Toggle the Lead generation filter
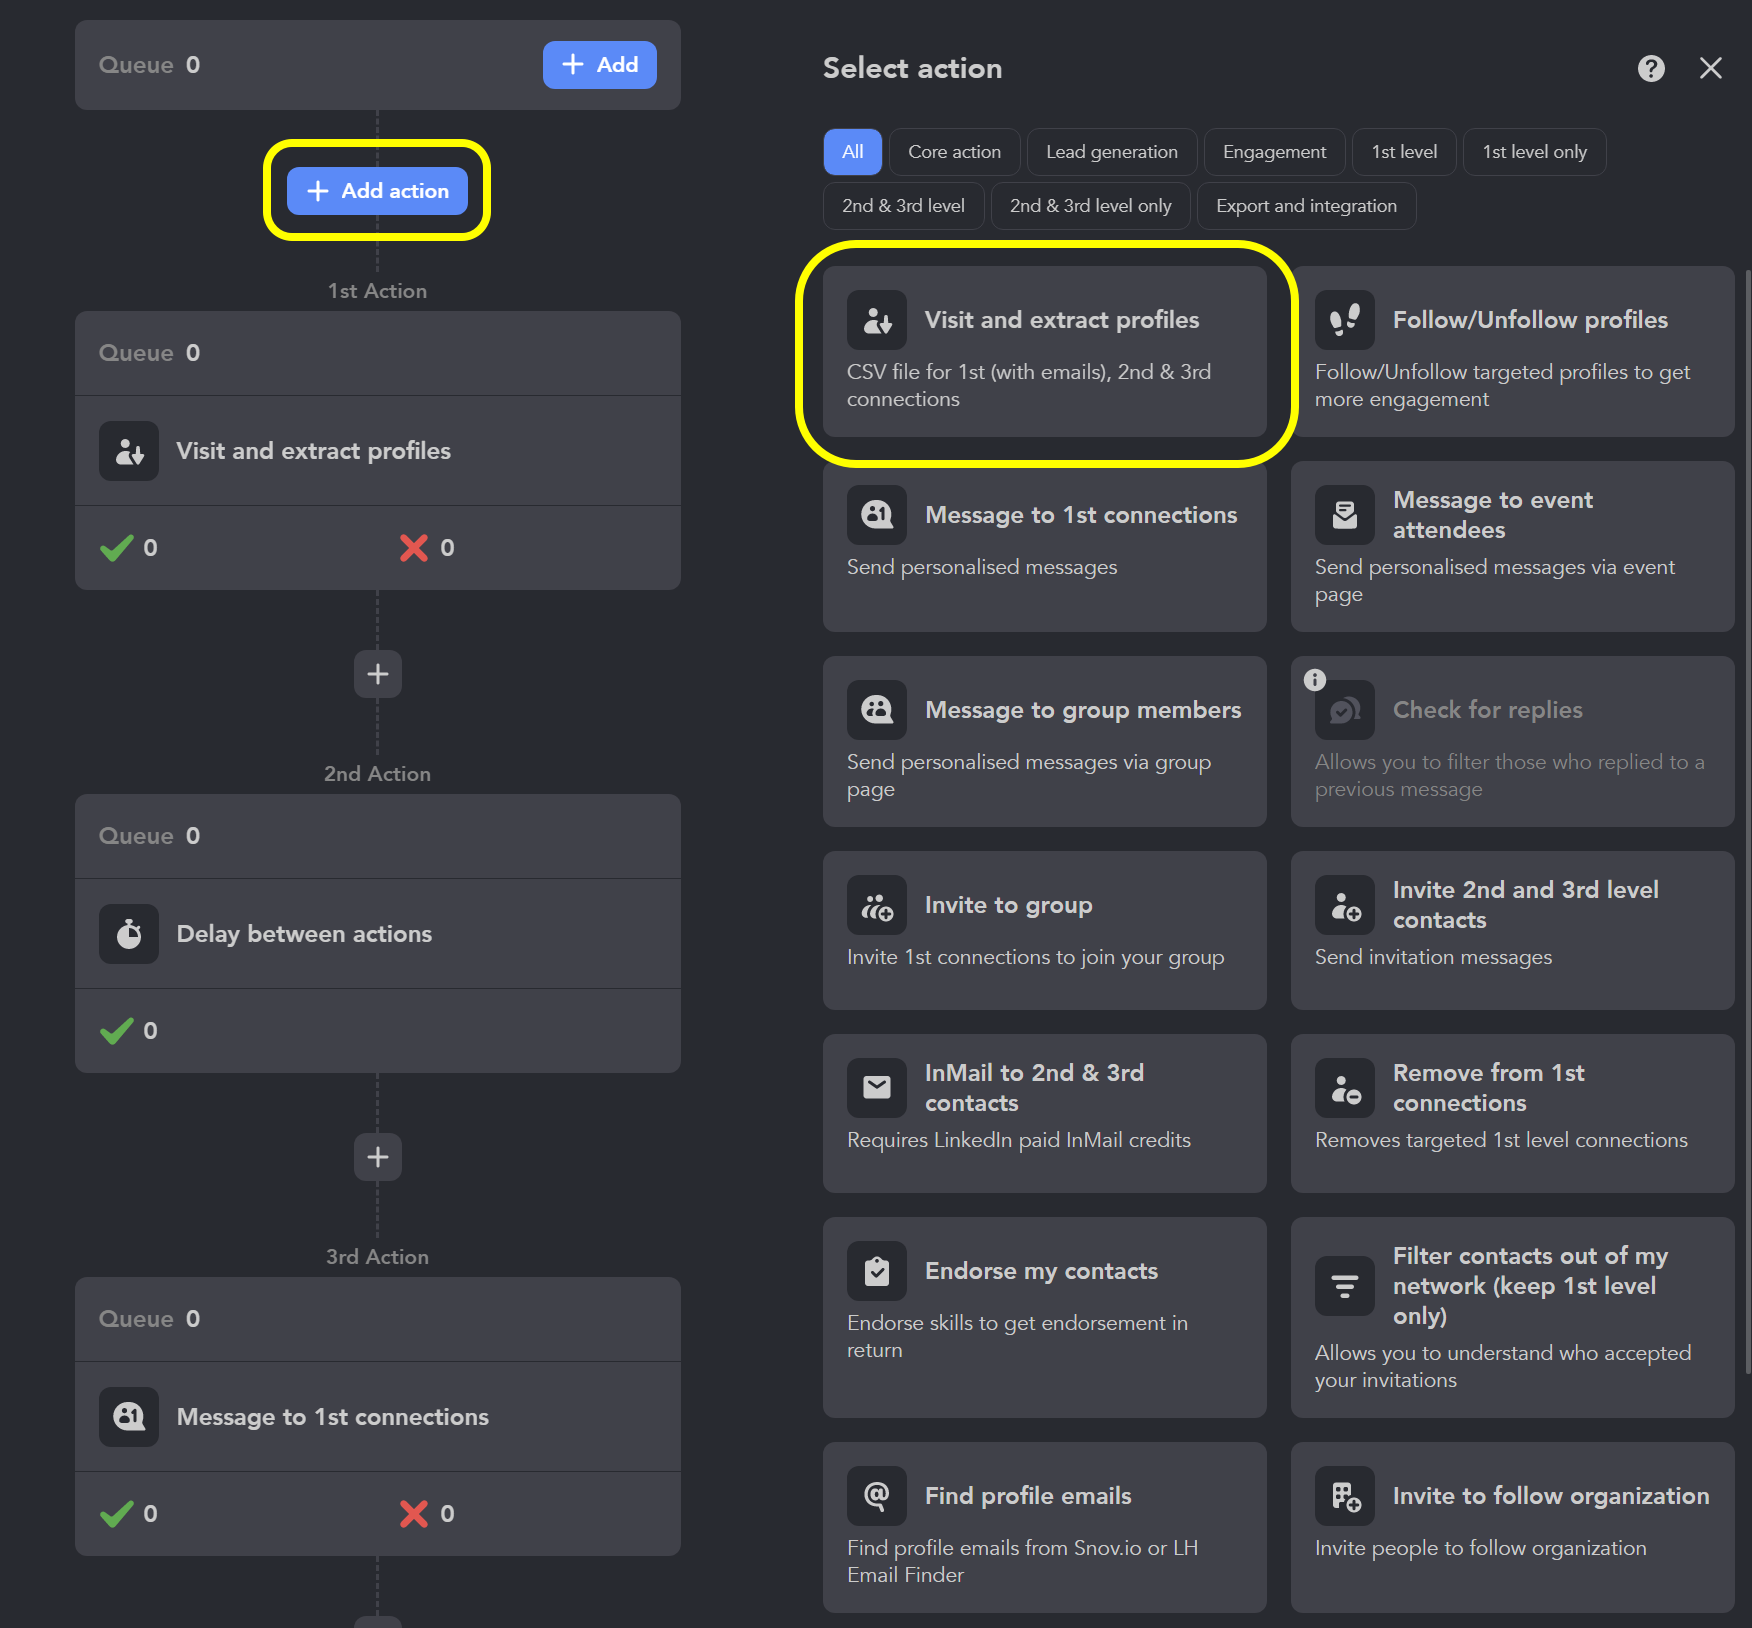Viewport: 1752px width, 1628px height. pos(1111,151)
